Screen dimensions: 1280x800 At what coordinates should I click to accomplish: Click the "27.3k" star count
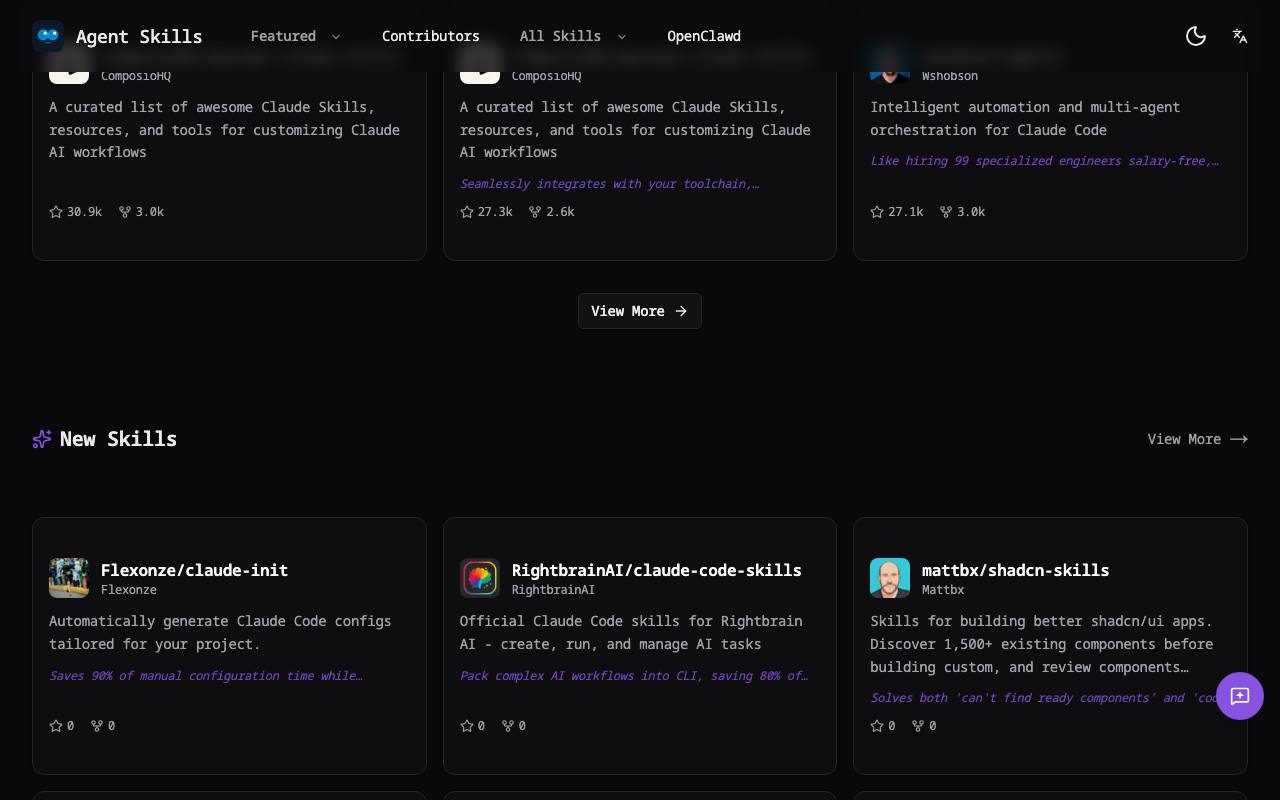(495, 212)
